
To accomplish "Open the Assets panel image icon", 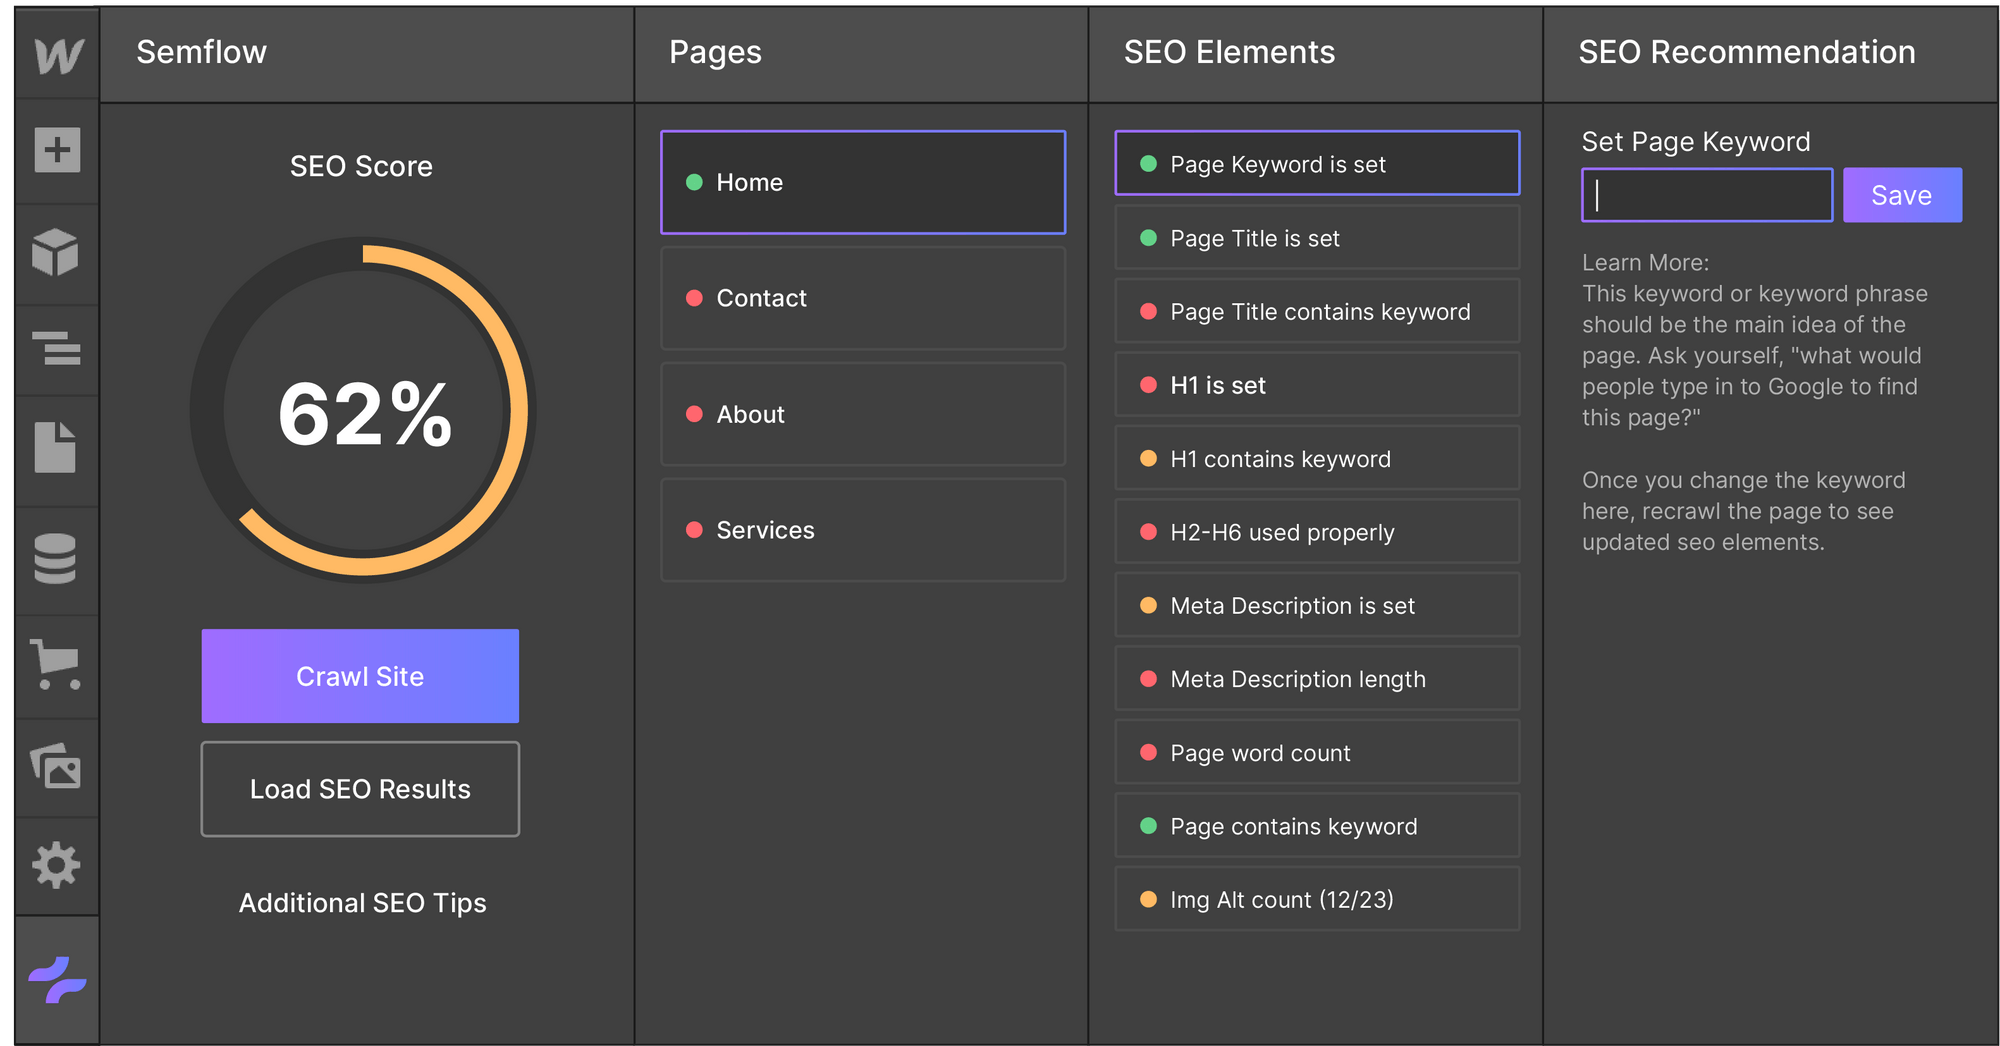I will pos(56,767).
